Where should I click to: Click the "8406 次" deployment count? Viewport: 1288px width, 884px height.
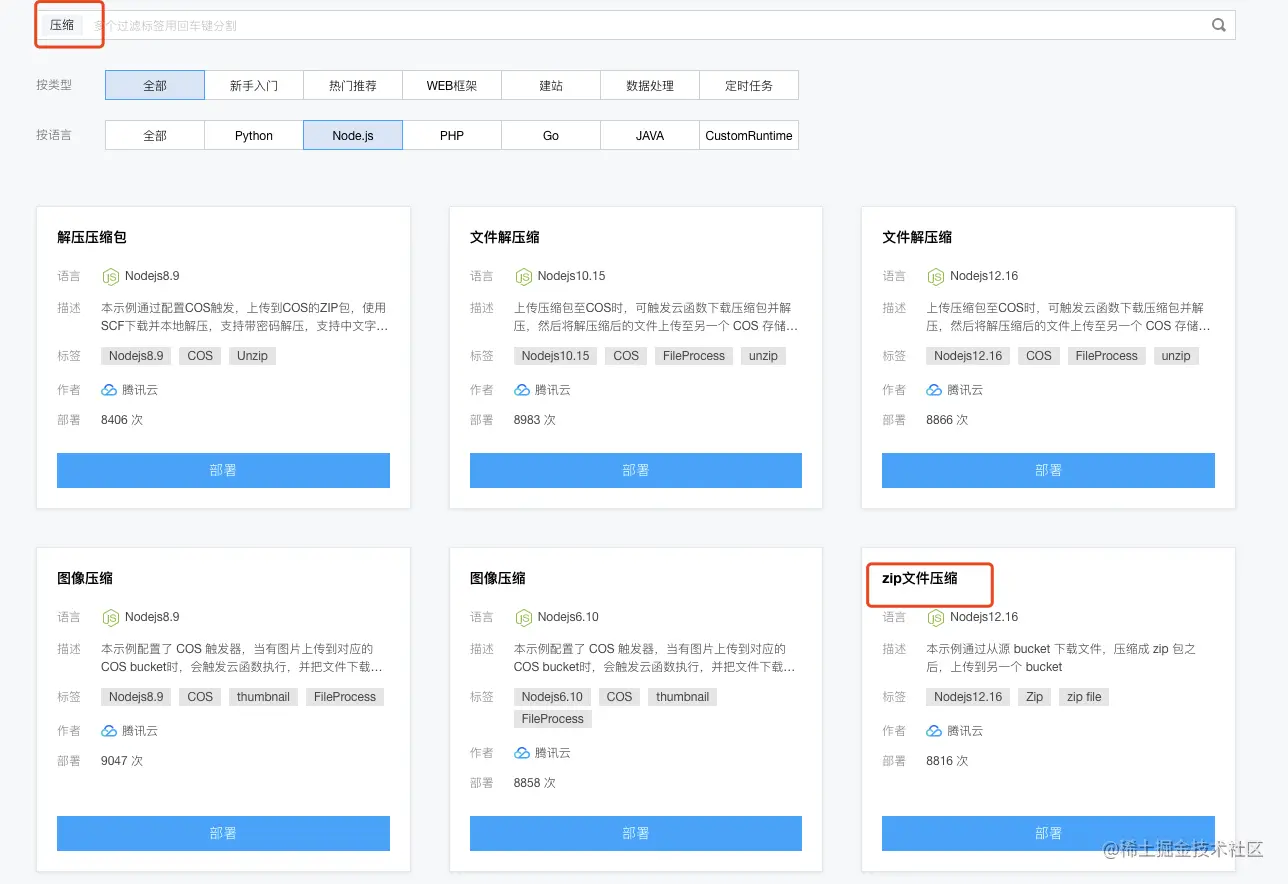(x=122, y=420)
